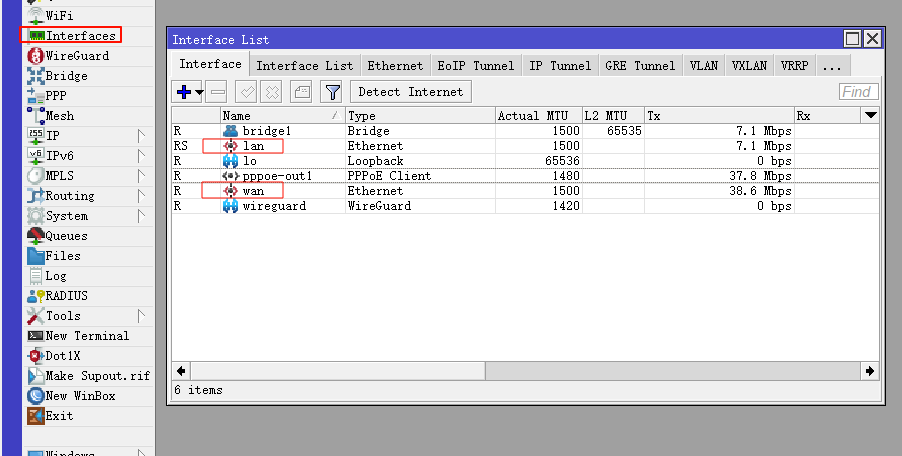Click the comment note icon in toolbar
This screenshot has width=902, height=456.
pos(301,92)
